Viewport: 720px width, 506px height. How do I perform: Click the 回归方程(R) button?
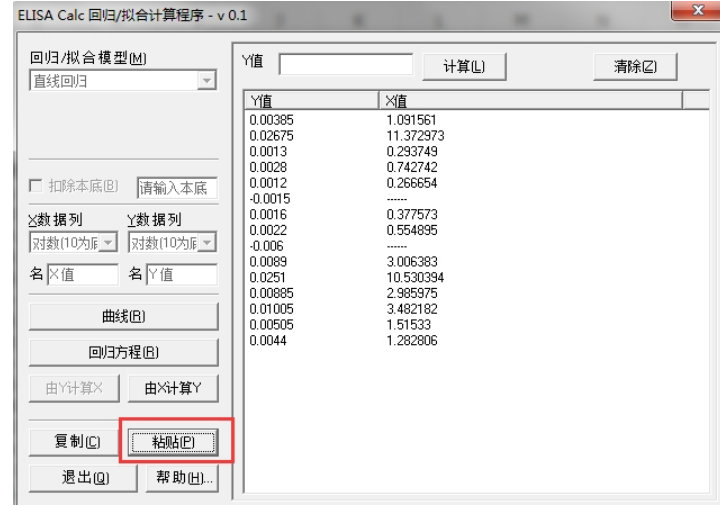pos(124,352)
